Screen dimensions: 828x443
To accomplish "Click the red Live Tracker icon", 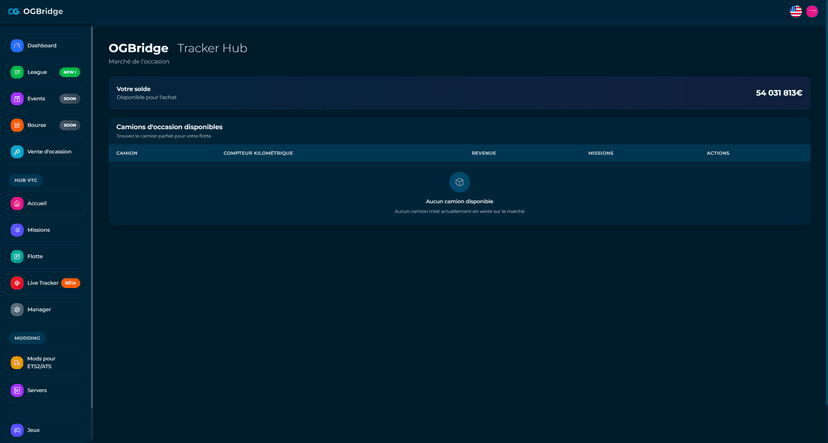I will (17, 283).
